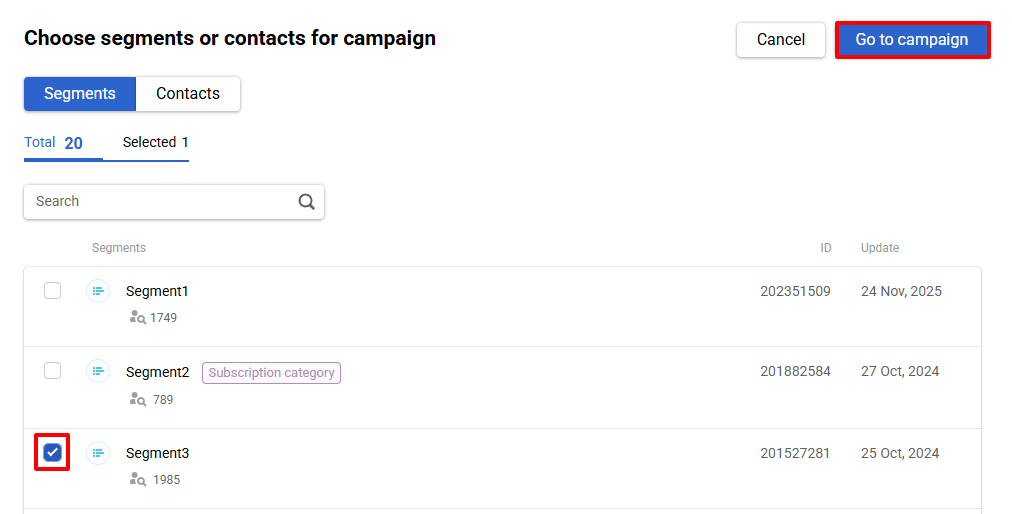
Task: Click the contacts count icon under Segment1
Action: 138,317
